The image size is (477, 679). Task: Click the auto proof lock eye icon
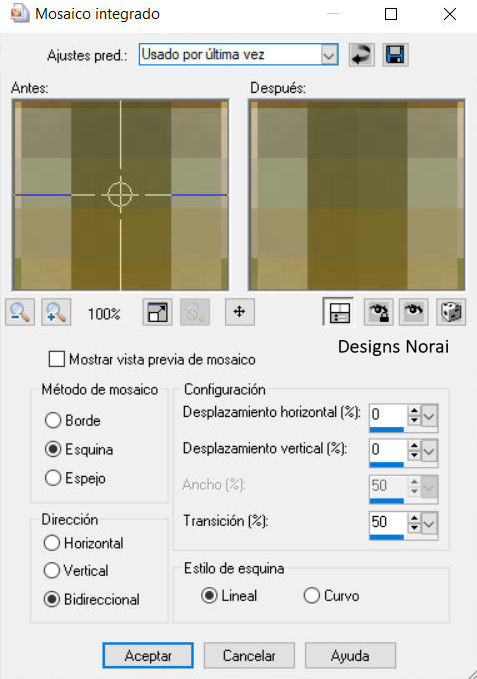378,312
